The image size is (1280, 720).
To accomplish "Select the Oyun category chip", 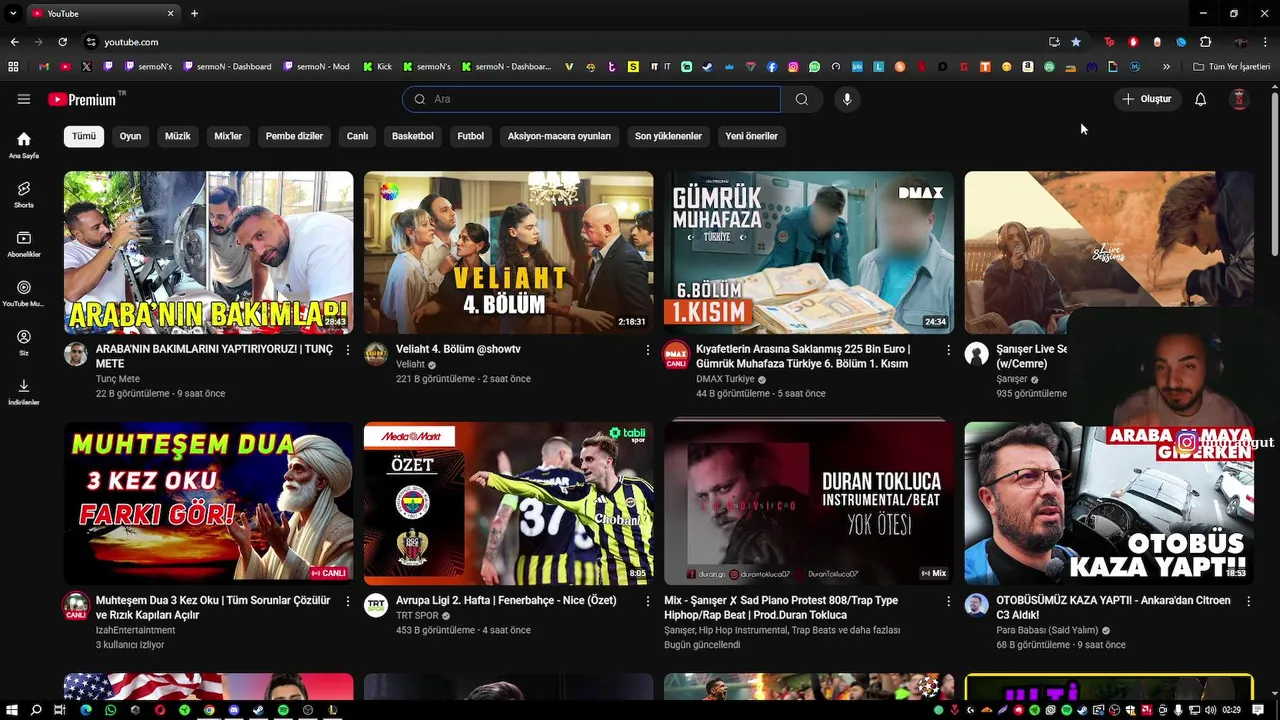I will tap(131, 136).
